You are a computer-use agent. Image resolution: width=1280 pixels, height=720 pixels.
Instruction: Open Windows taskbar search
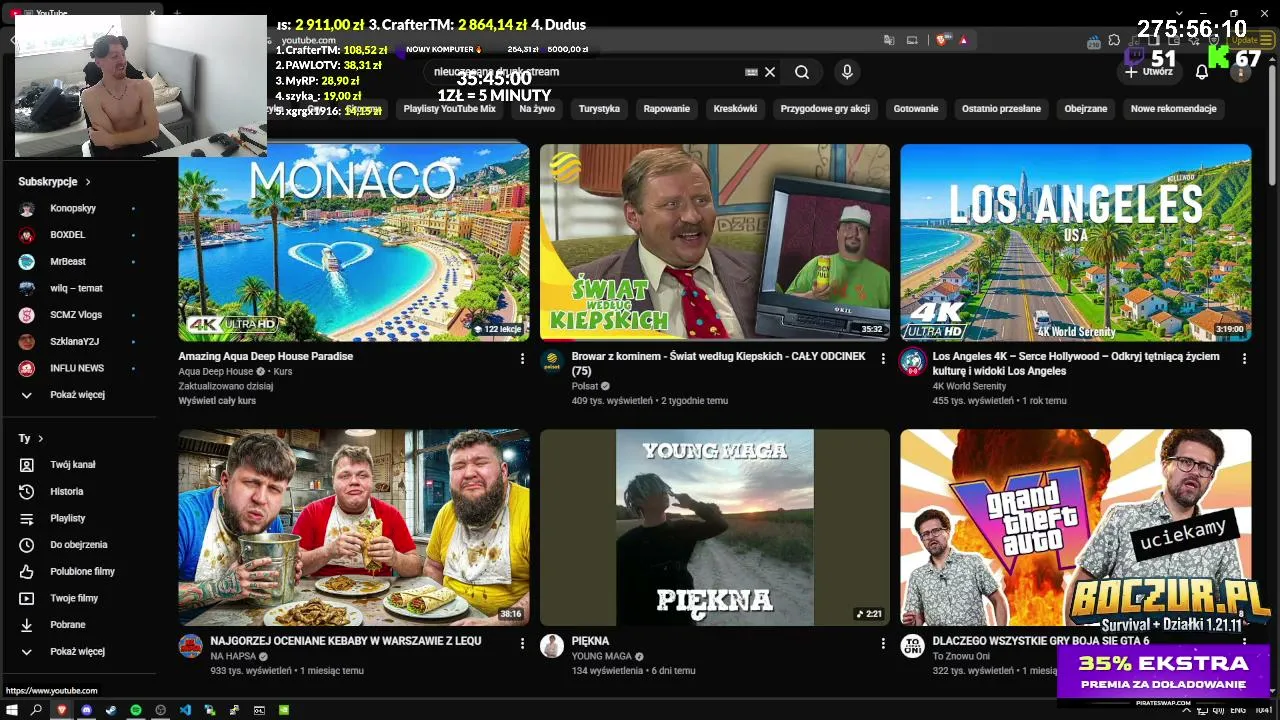(x=37, y=710)
